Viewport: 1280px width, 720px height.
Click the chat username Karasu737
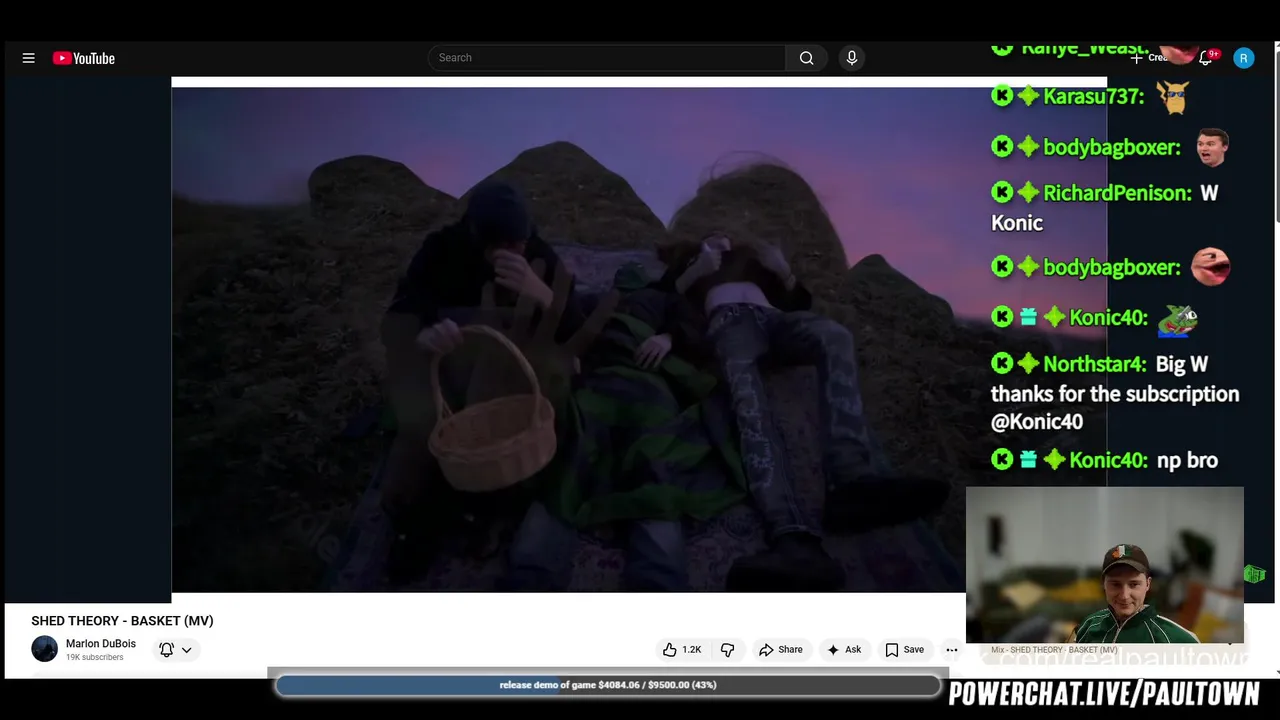click(1093, 96)
